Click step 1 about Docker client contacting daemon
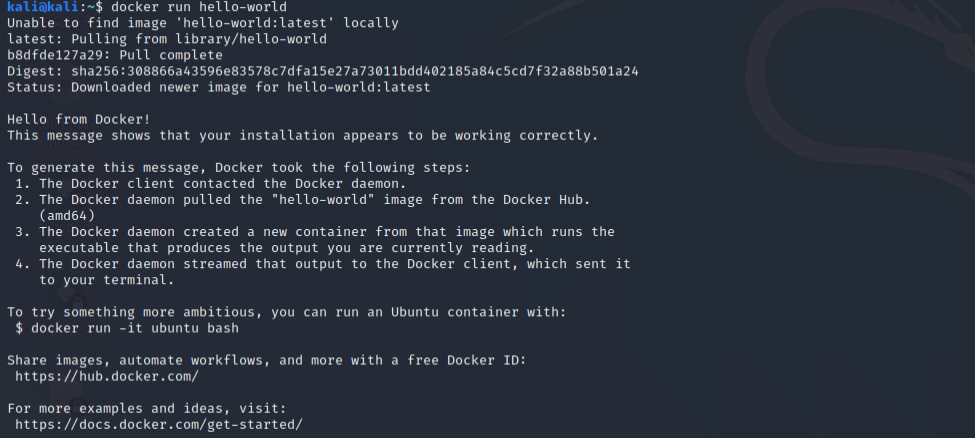This screenshot has height=438, width=975. coord(211,184)
